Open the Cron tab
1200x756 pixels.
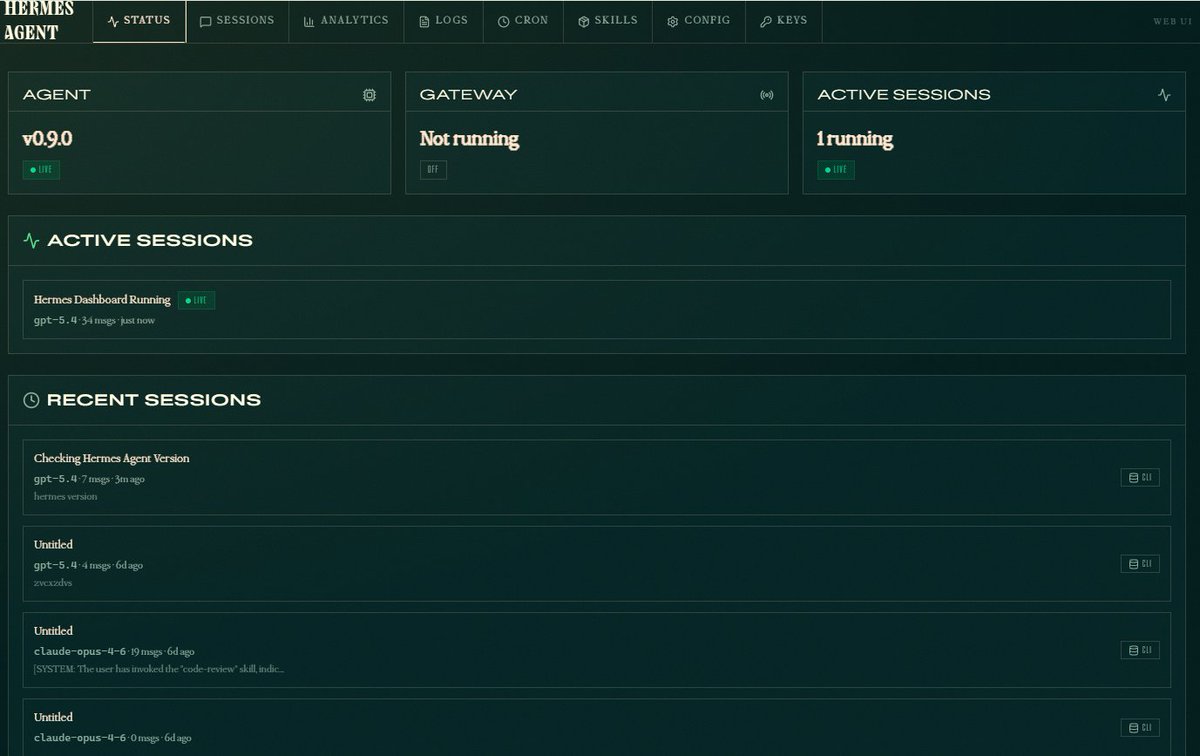click(523, 21)
